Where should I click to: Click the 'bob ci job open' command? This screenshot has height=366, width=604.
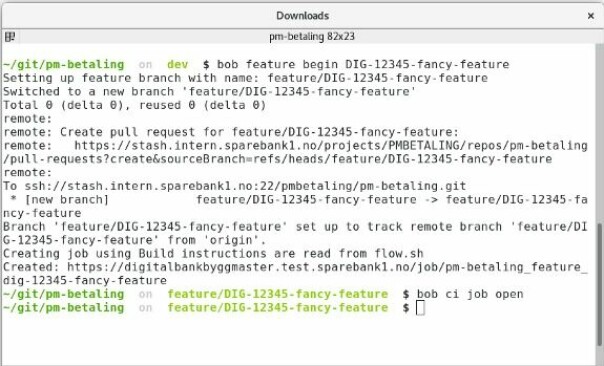[470, 294]
